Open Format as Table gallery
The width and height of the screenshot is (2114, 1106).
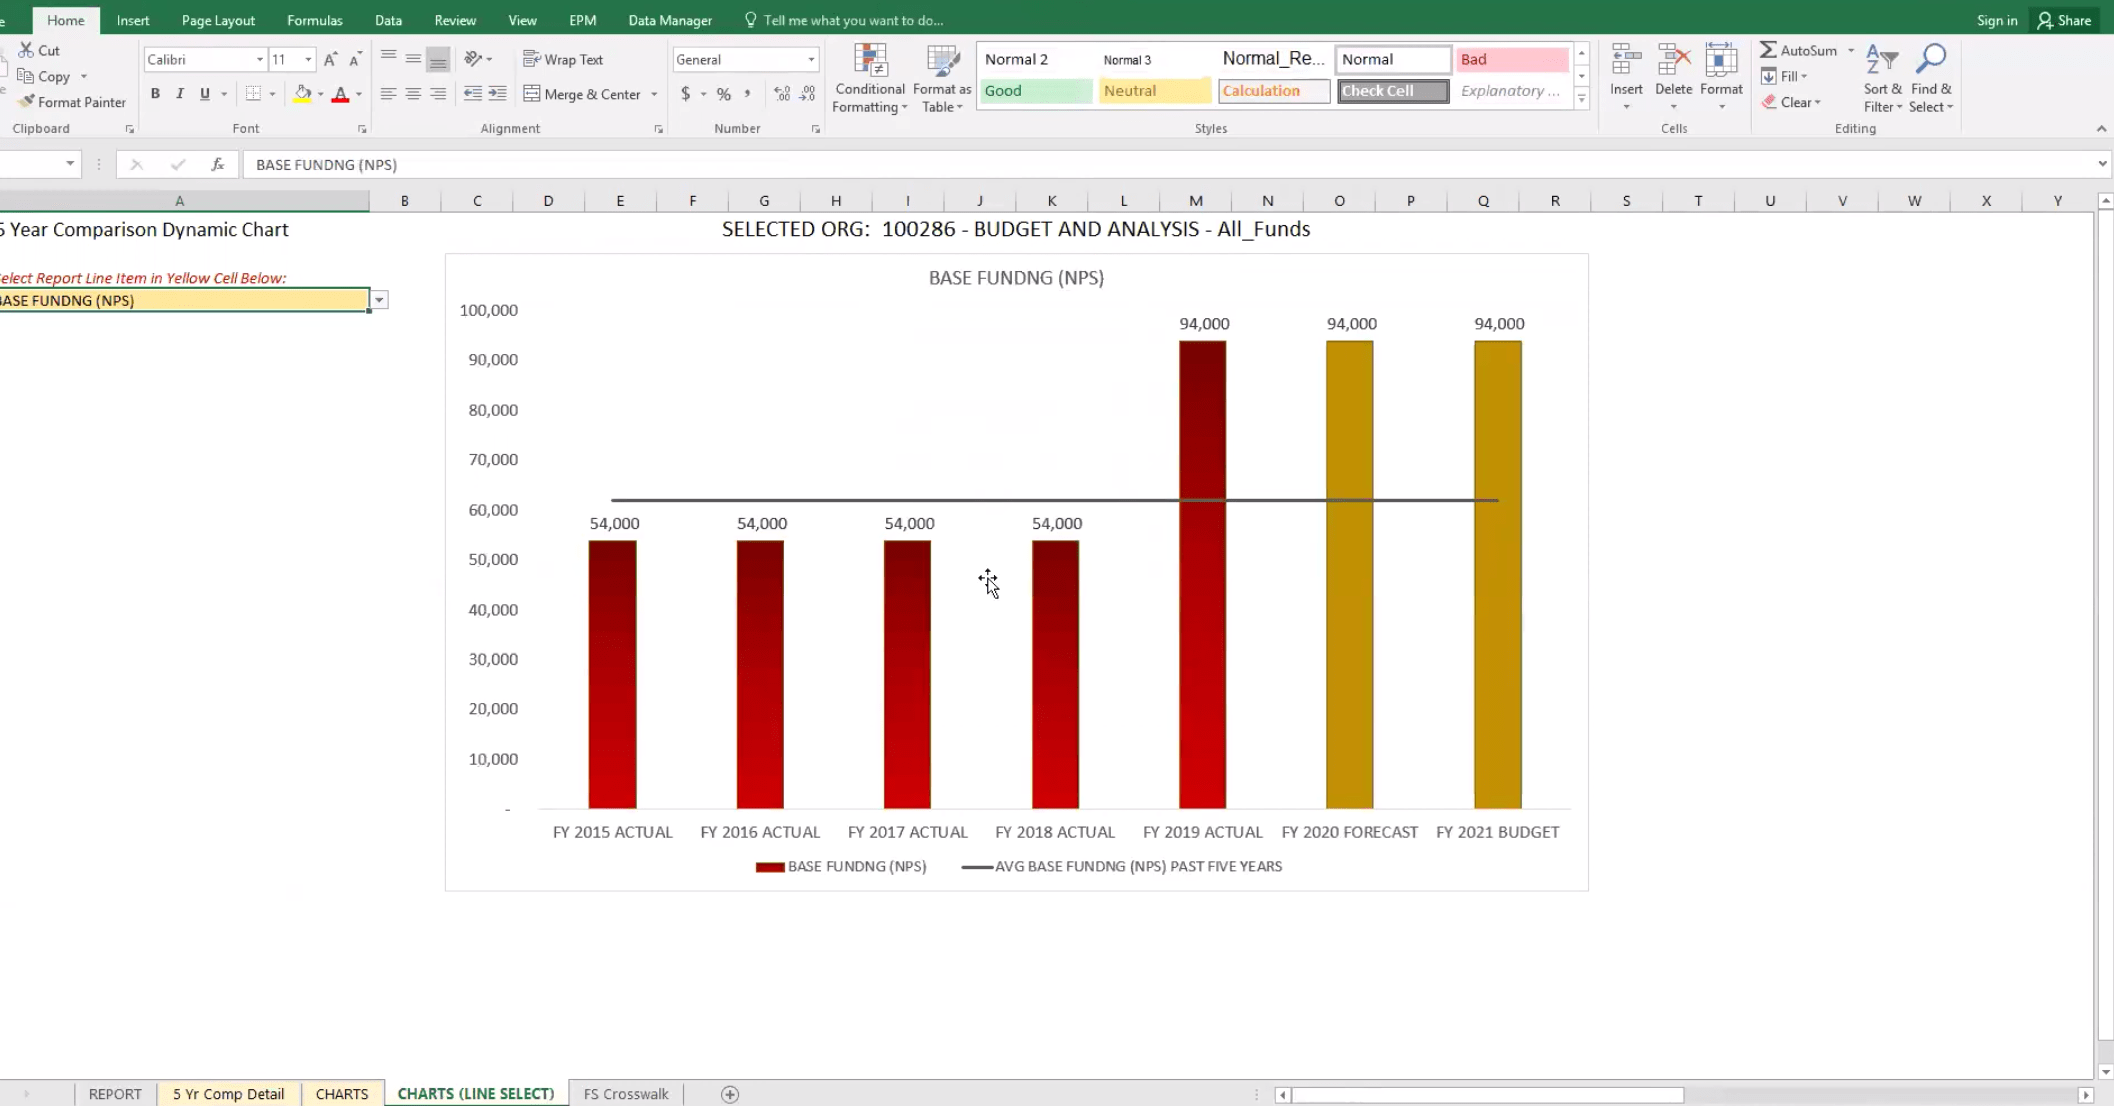(x=942, y=79)
